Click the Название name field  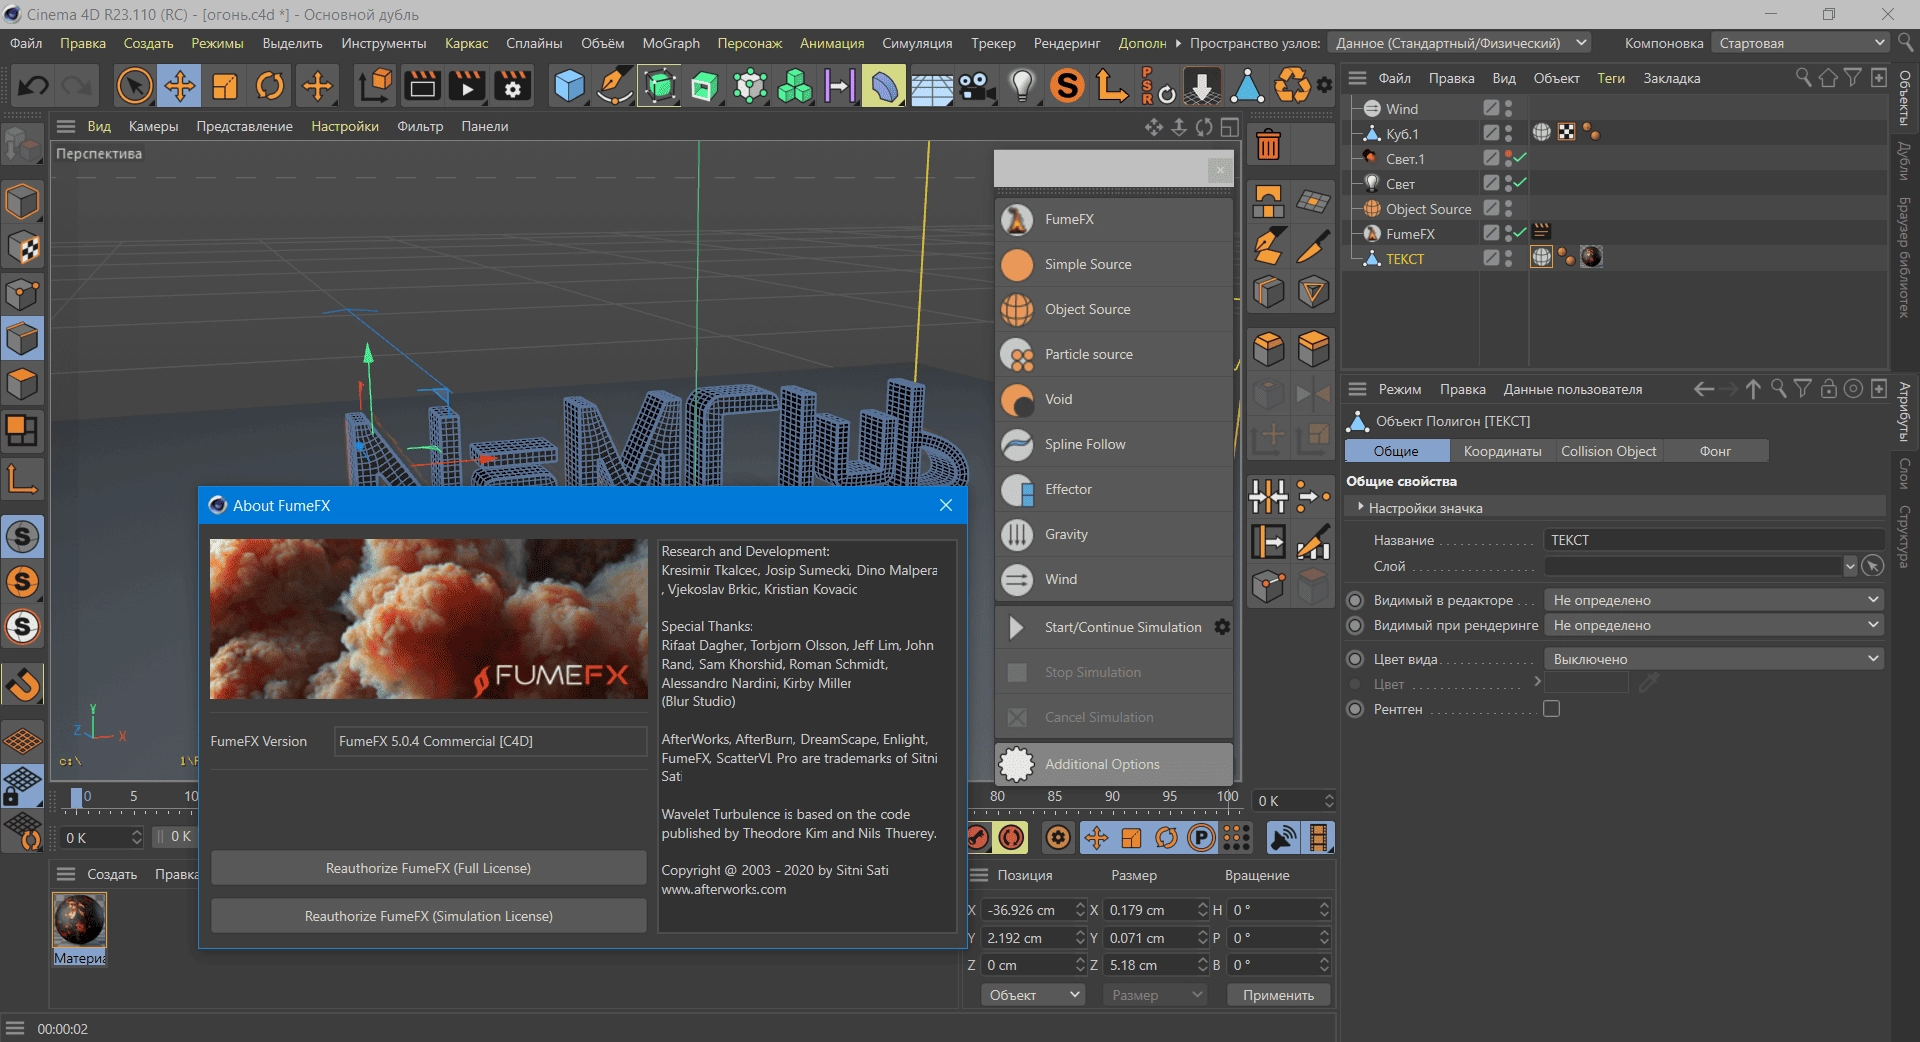pos(1714,540)
